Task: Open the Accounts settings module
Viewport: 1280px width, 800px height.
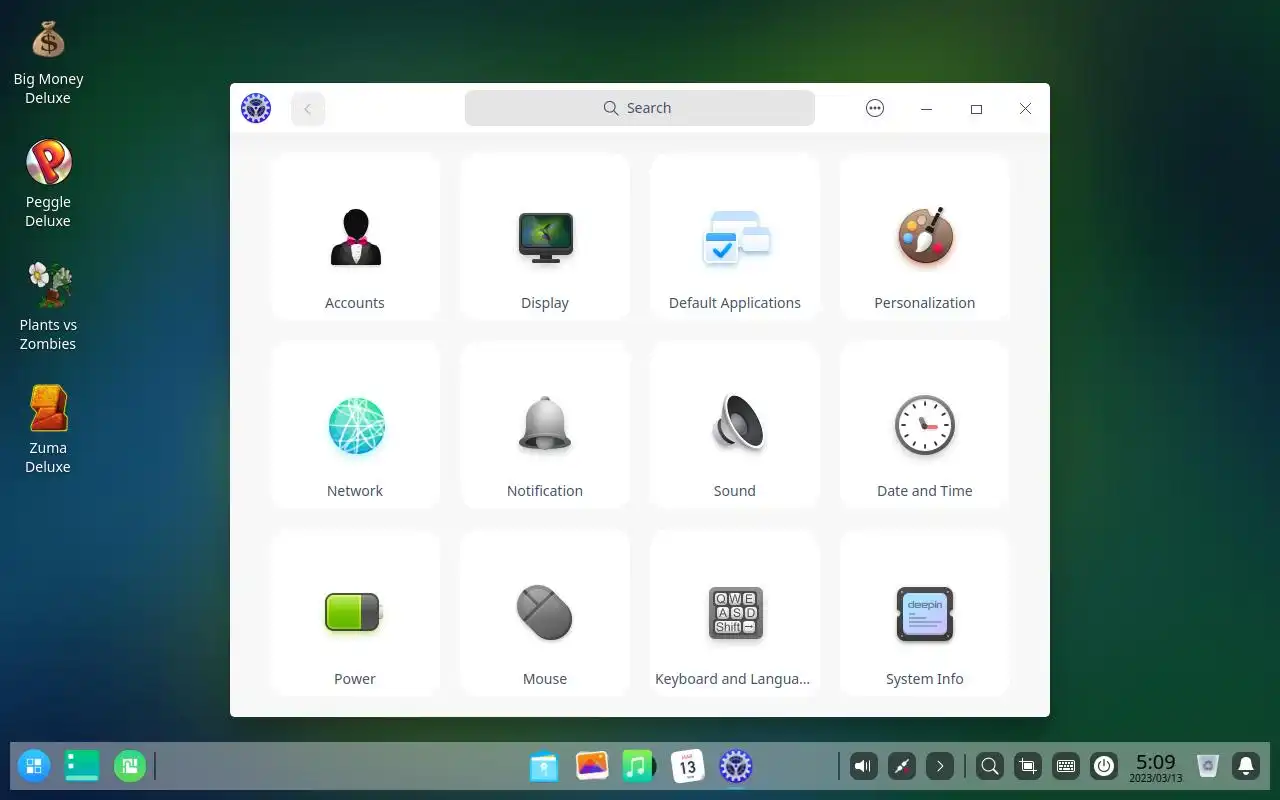Action: click(x=355, y=237)
